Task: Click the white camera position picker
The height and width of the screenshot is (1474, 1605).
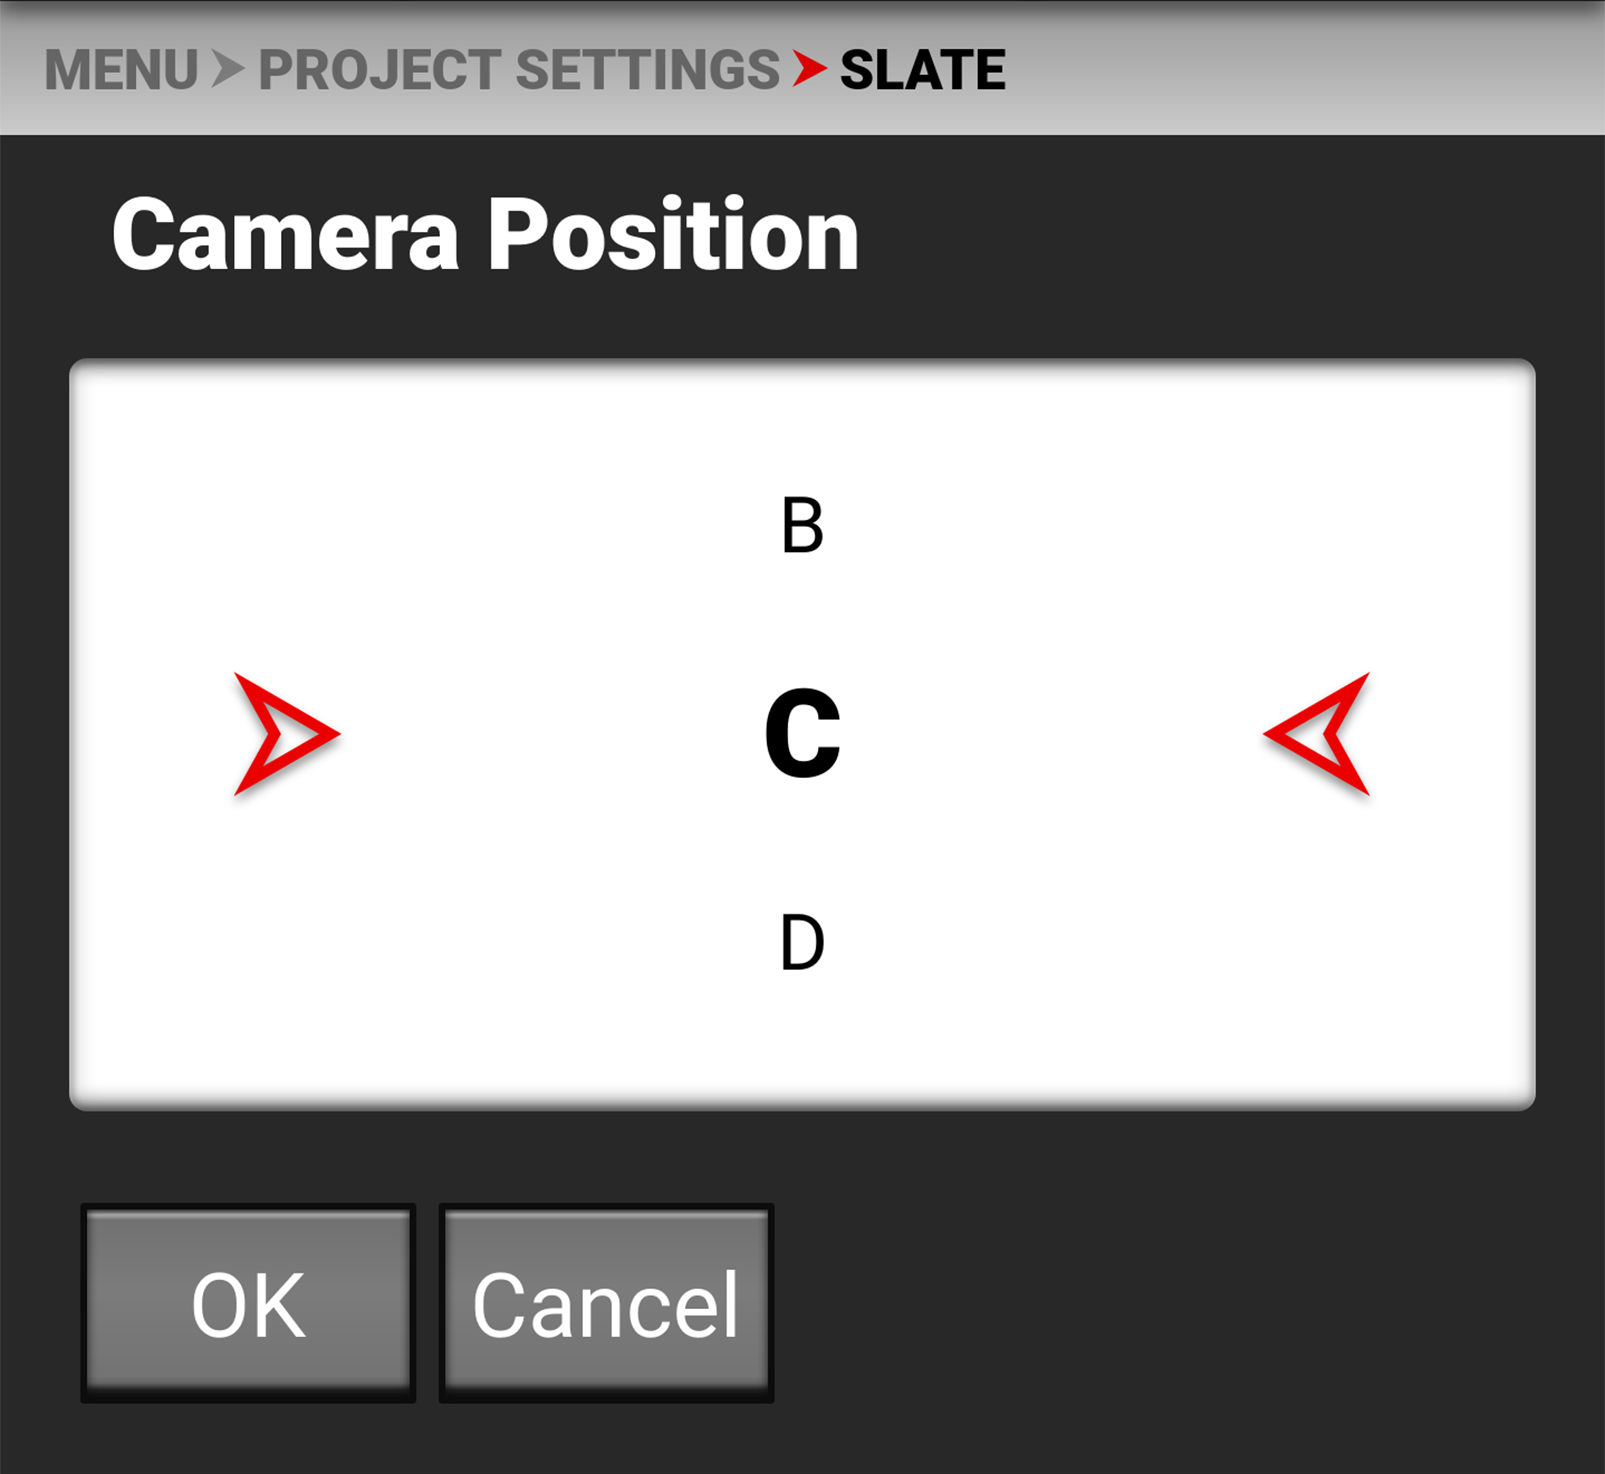Action: pos(802,734)
